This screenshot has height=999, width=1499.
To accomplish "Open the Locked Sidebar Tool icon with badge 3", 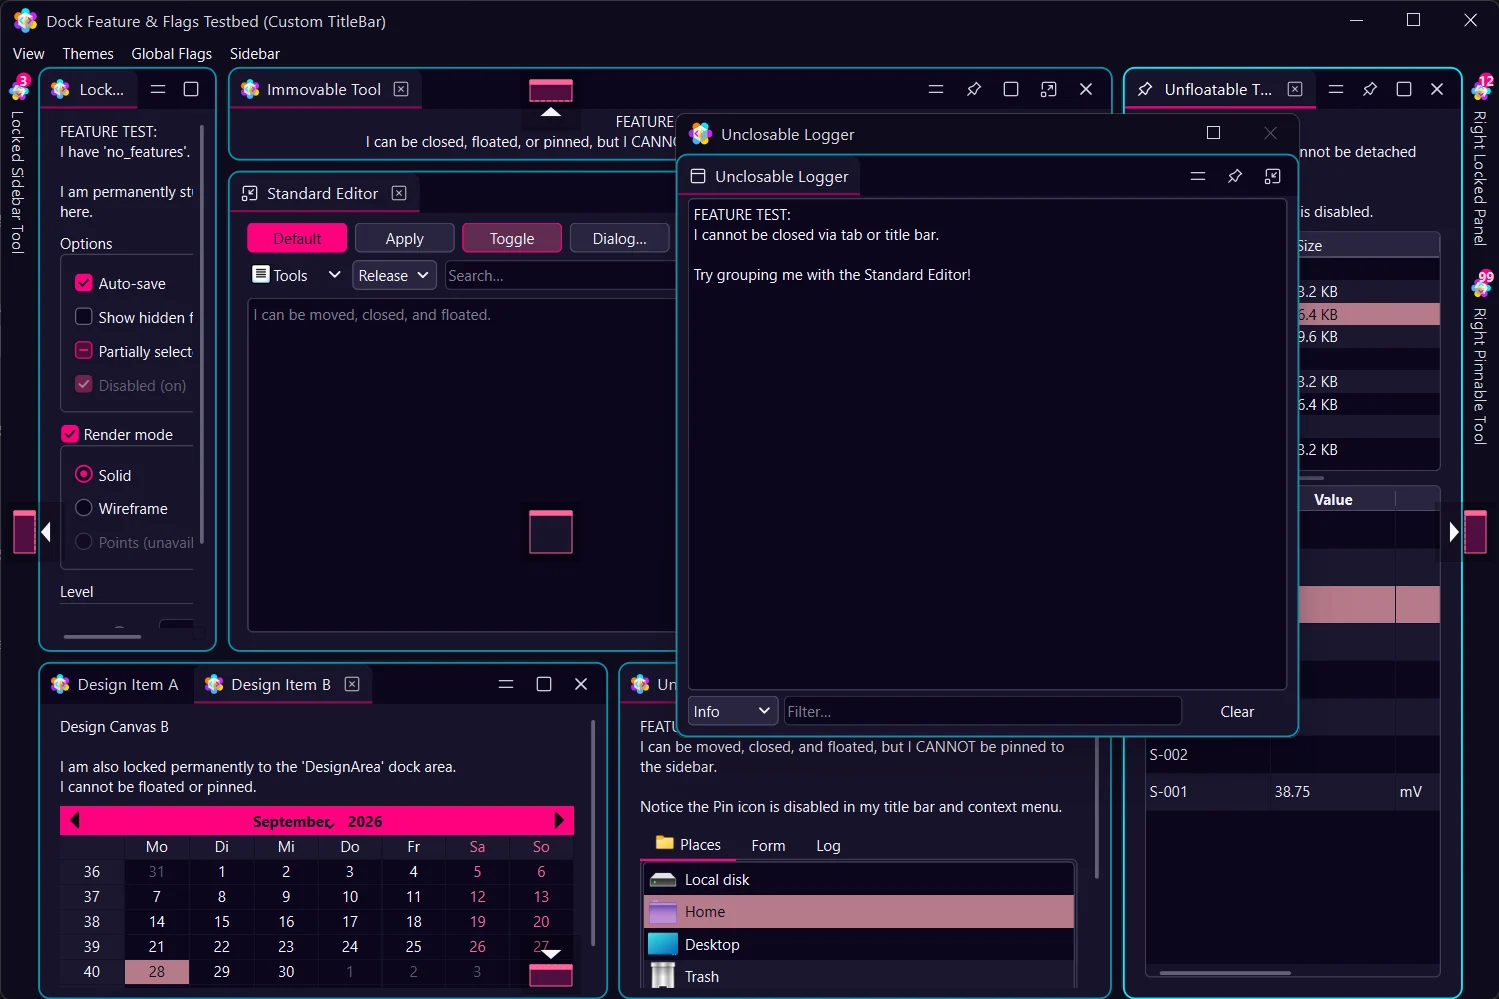I will [19, 88].
